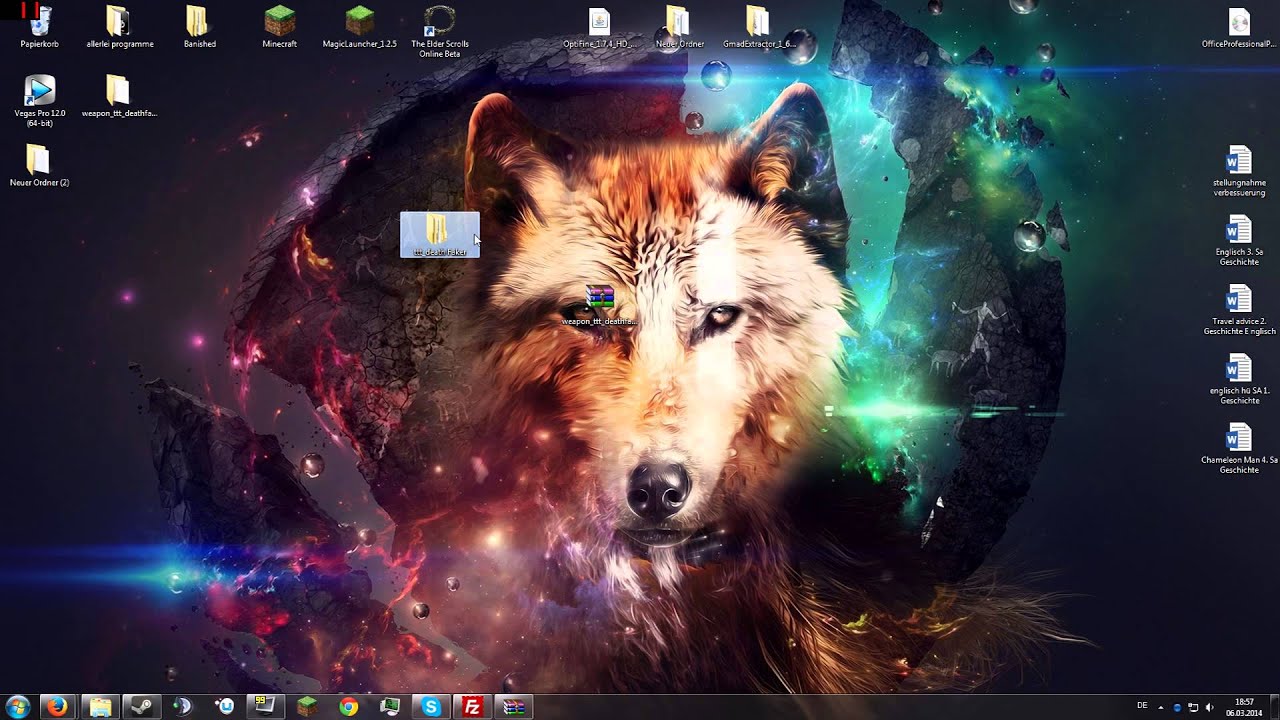Open the Windows Start menu
1280x720 pixels.
(x=17, y=706)
